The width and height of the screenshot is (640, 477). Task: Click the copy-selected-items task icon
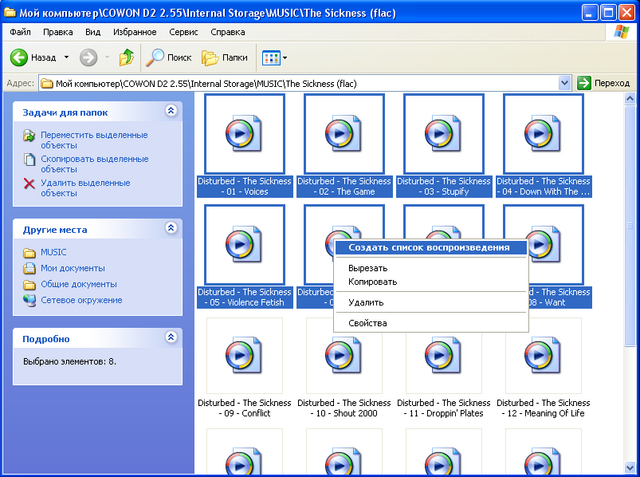tap(29, 160)
